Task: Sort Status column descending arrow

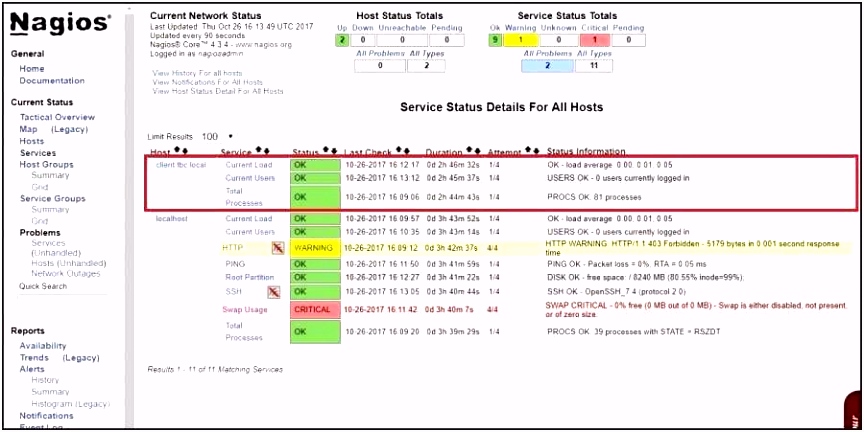Action: (333, 150)
